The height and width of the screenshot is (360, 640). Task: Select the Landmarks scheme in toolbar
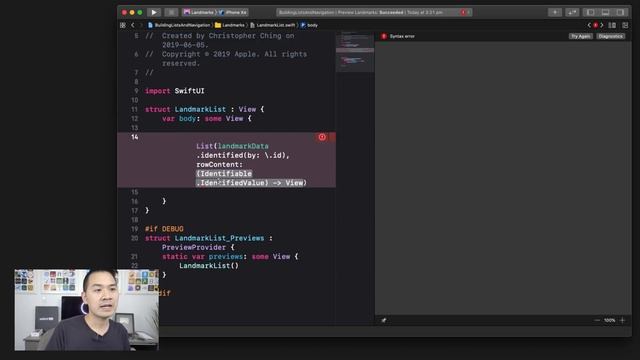click(x=199, y=12)
